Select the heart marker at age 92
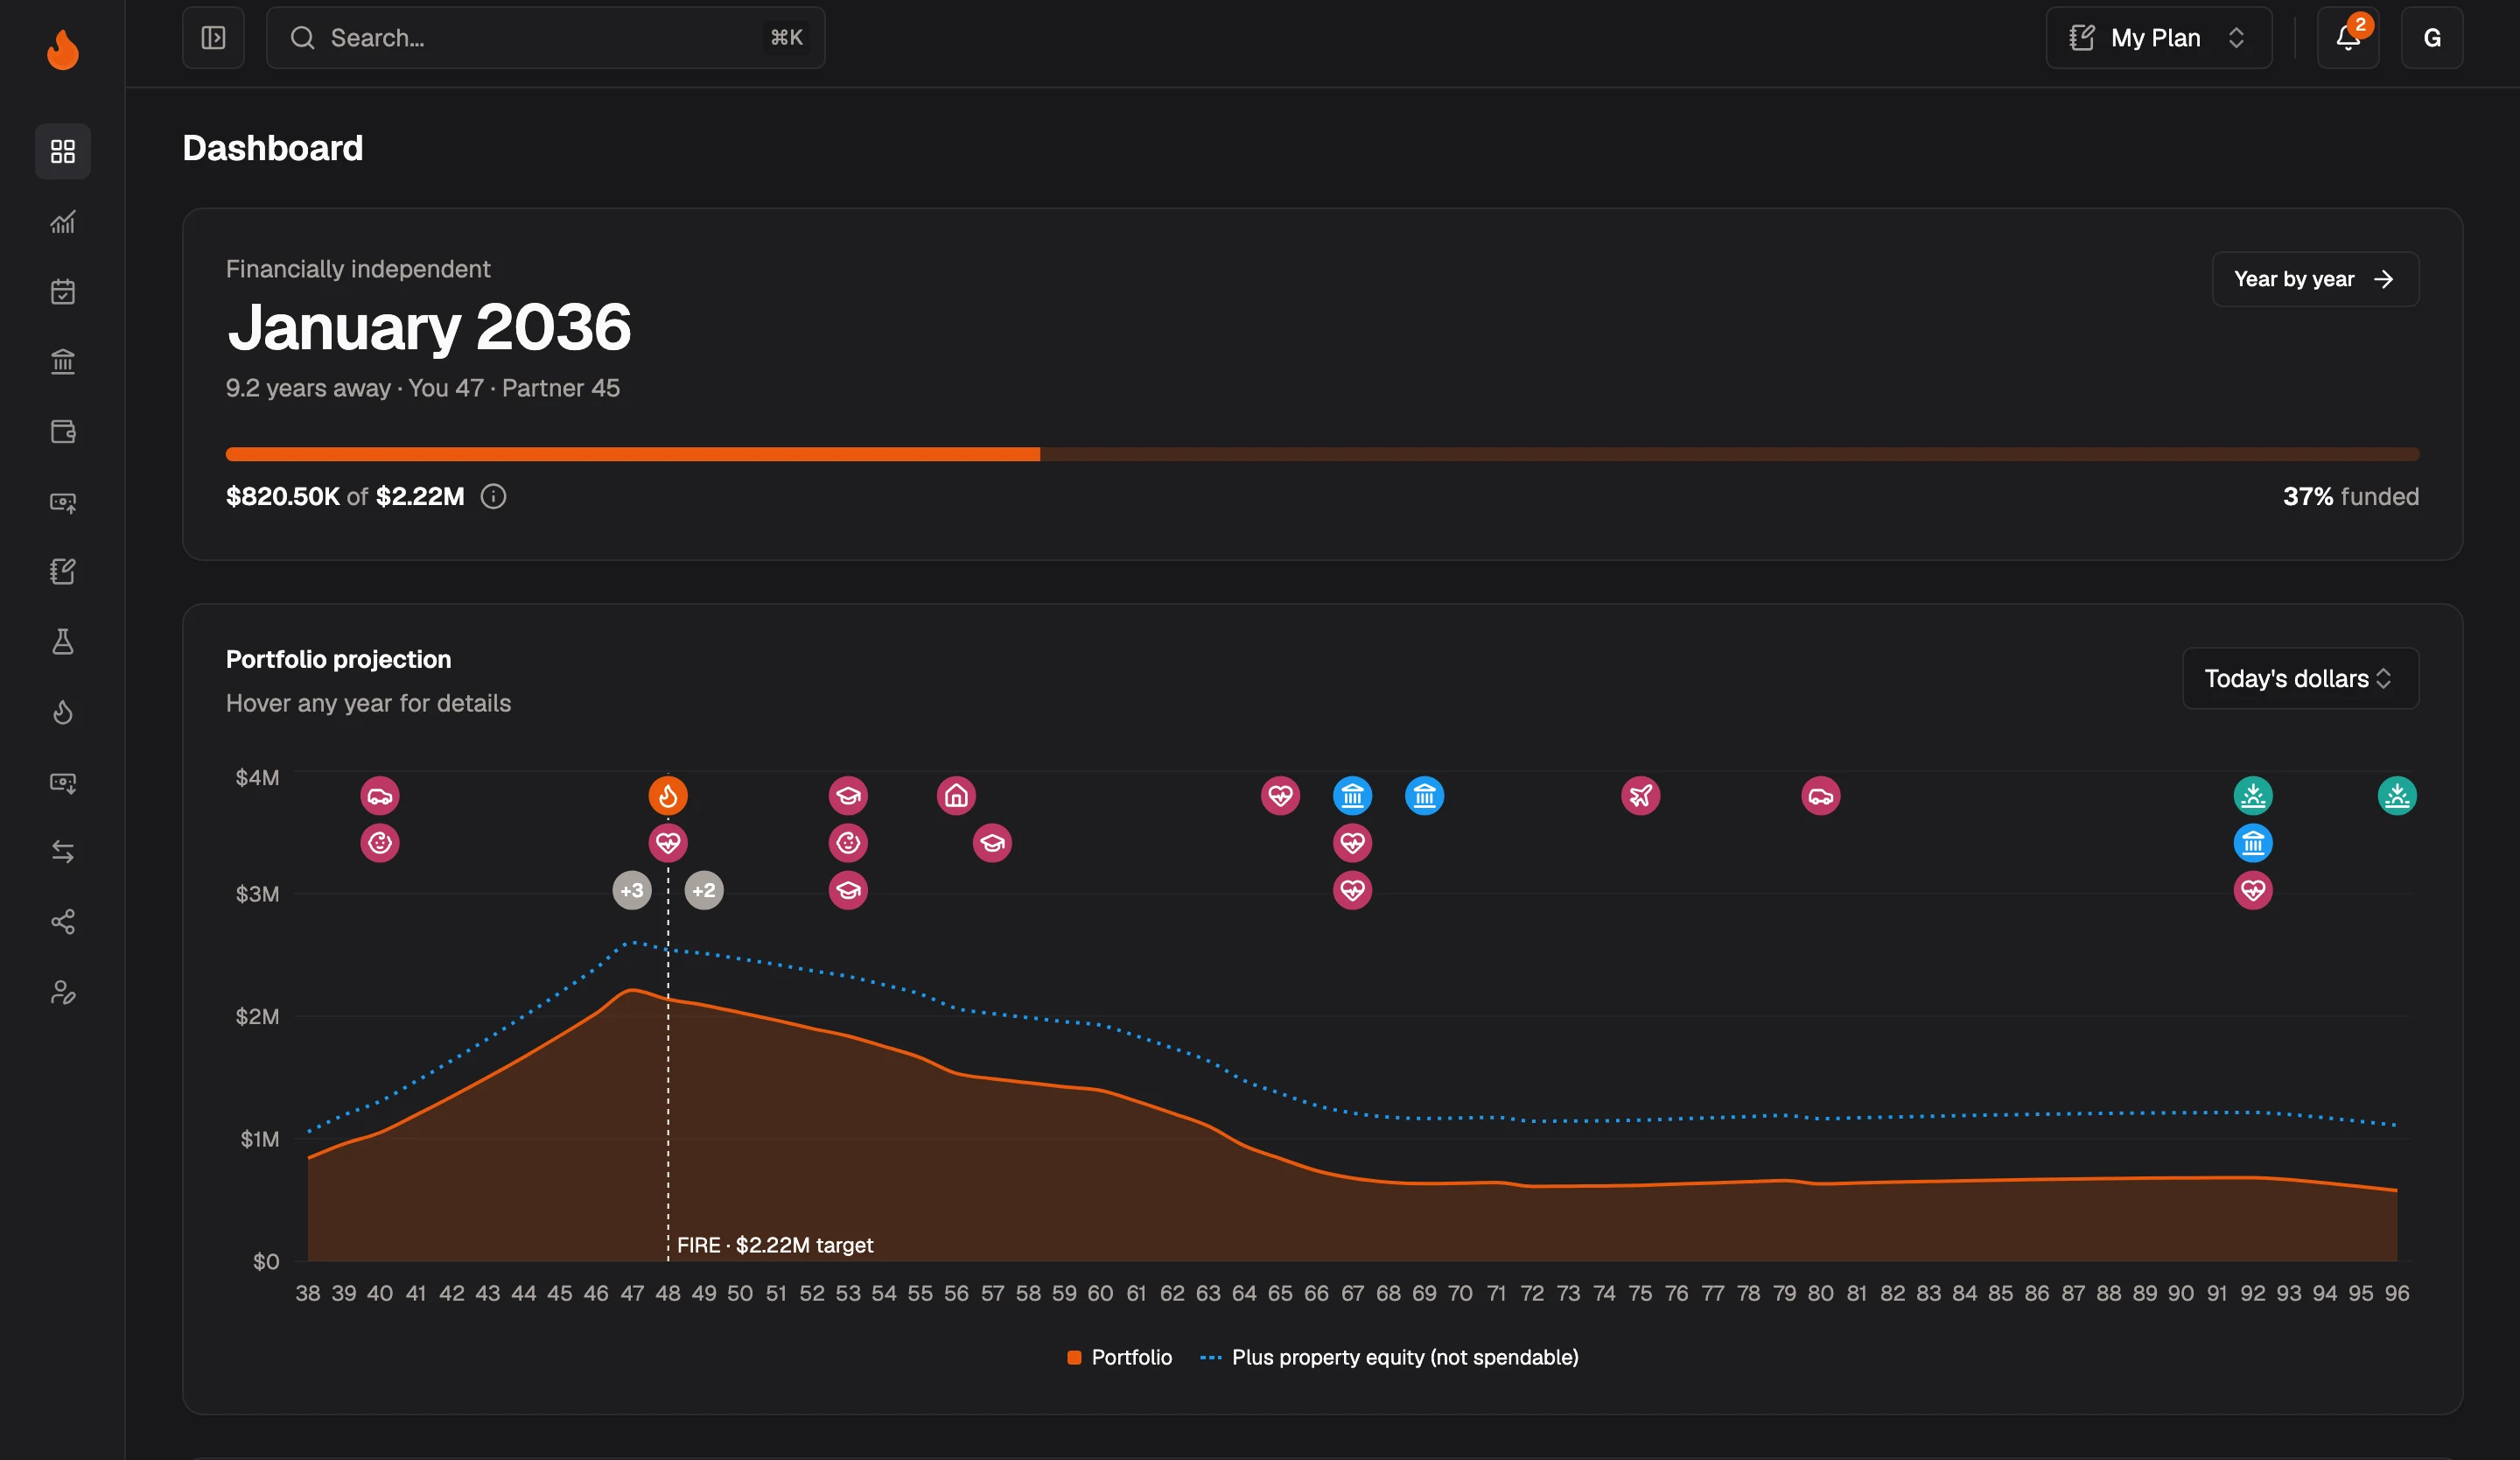 coord(2252,890)
